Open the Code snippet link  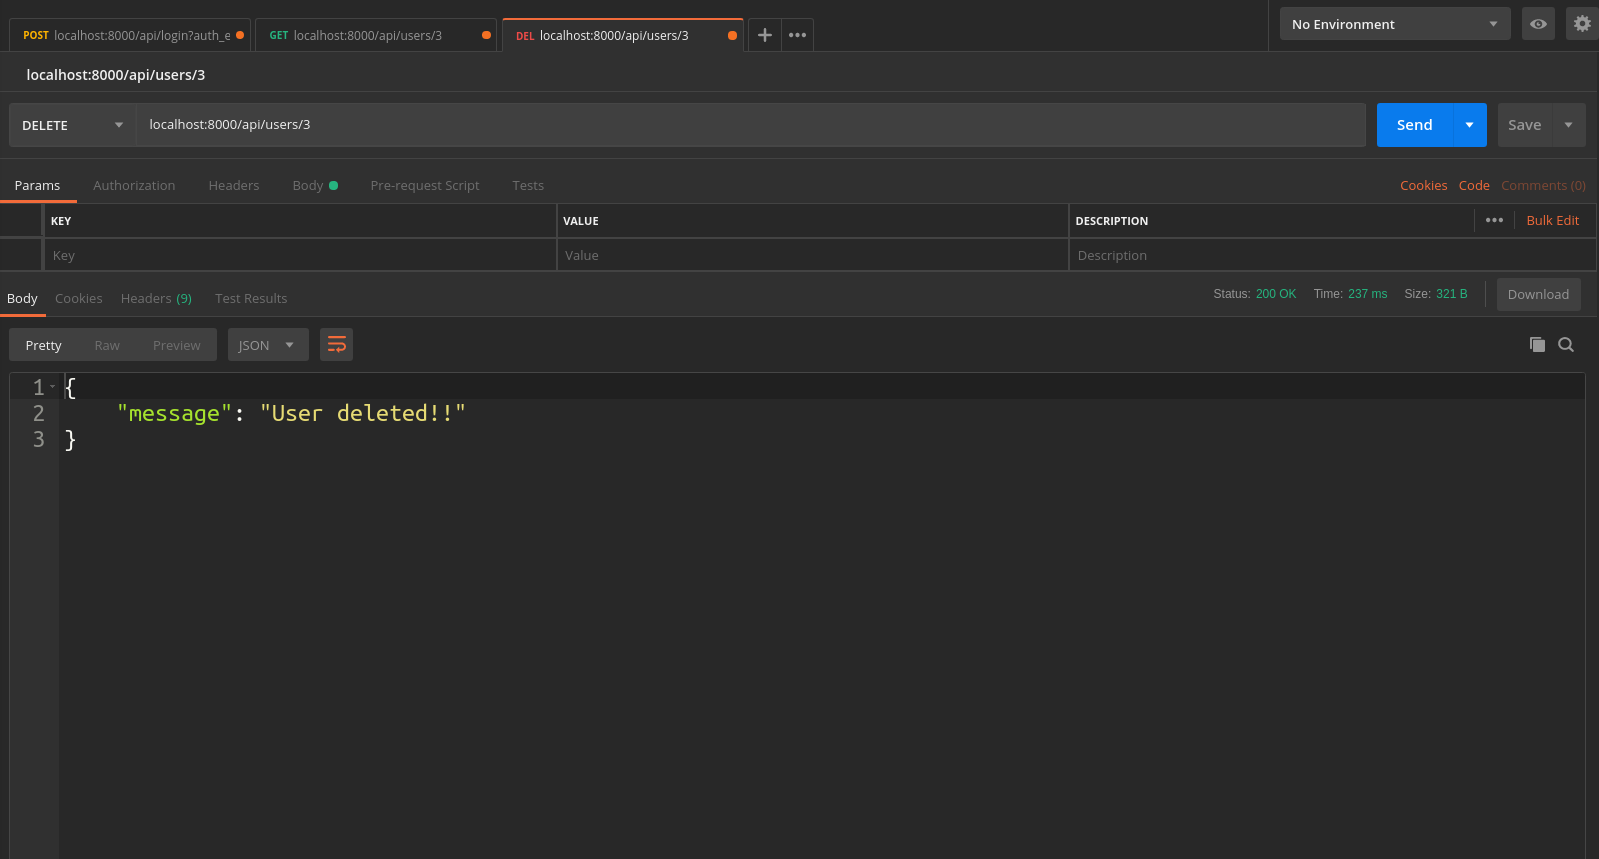(1474, 185)
